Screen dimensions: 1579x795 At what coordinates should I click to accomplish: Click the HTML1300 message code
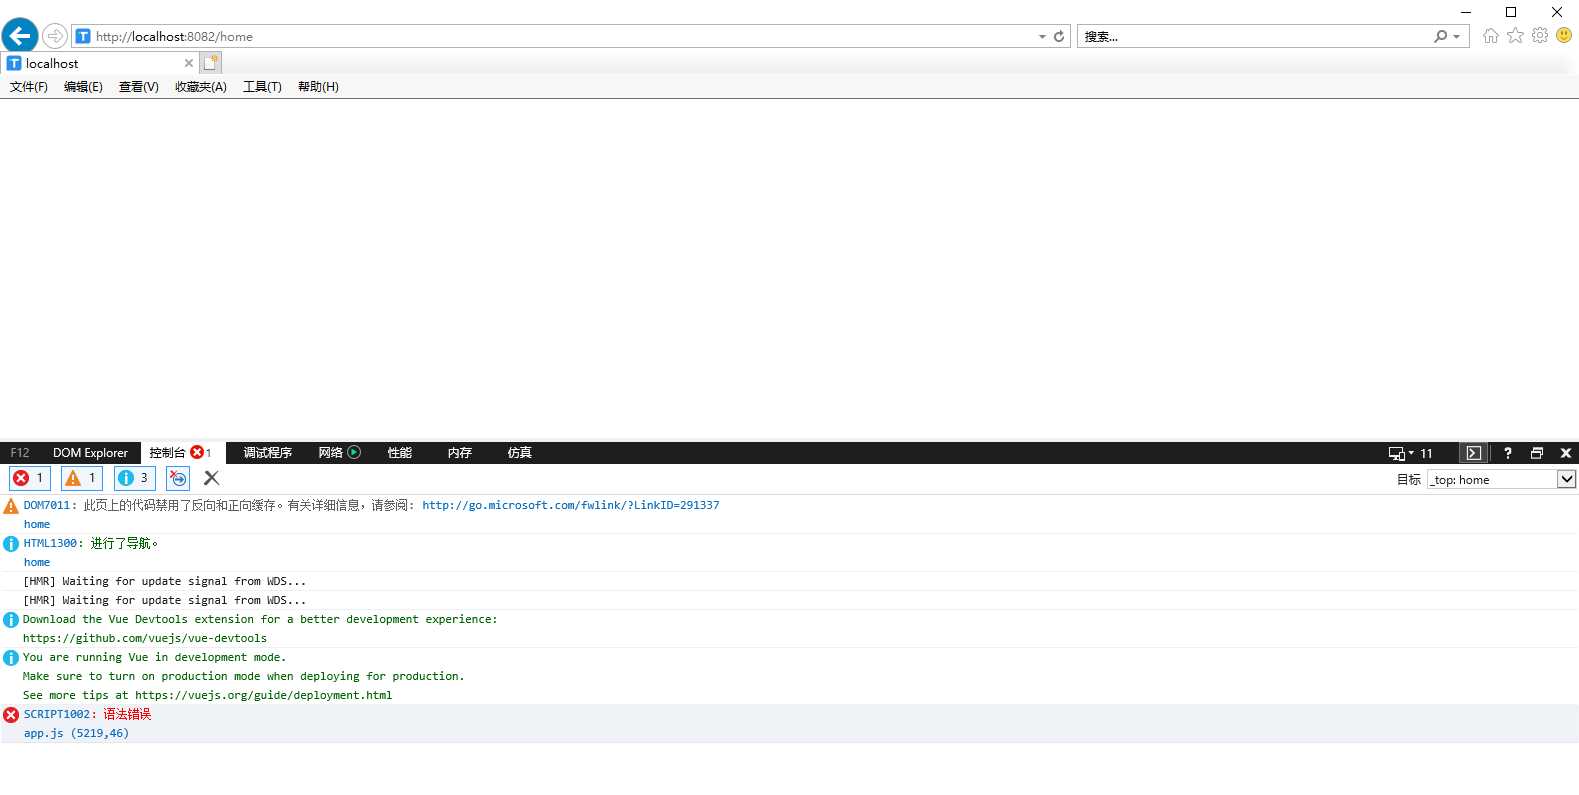click(50, 543)
